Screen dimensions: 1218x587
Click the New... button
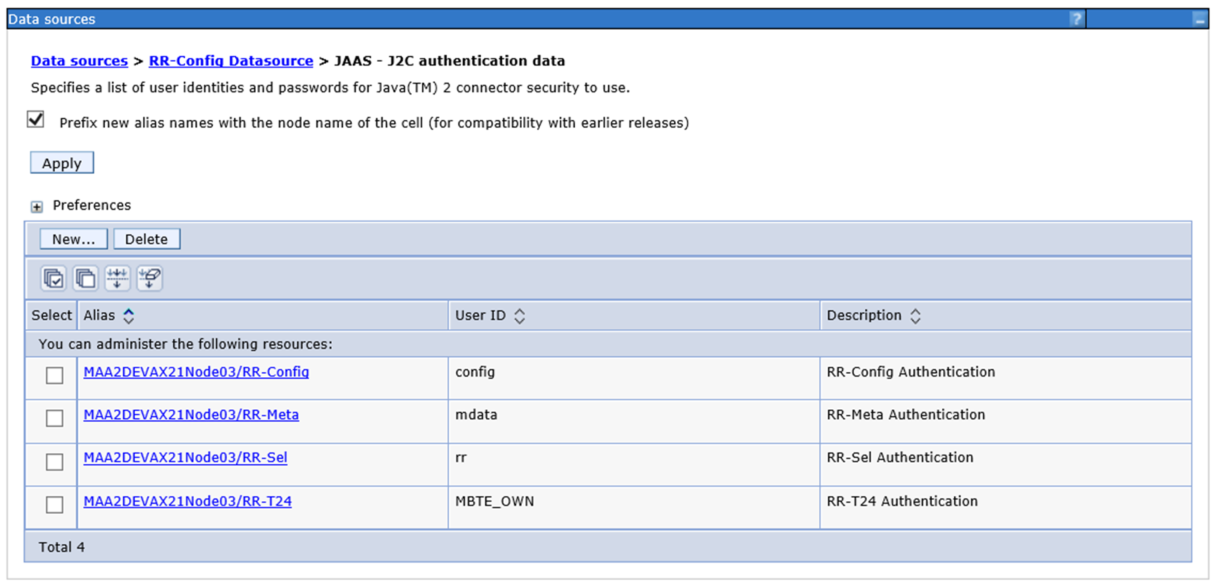pyautogui.click(x=73, y=240)
